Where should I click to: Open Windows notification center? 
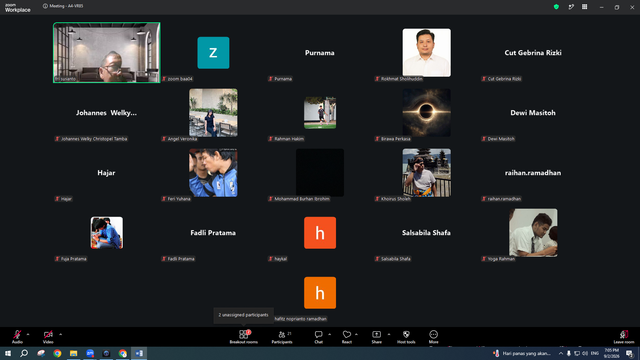629,353
